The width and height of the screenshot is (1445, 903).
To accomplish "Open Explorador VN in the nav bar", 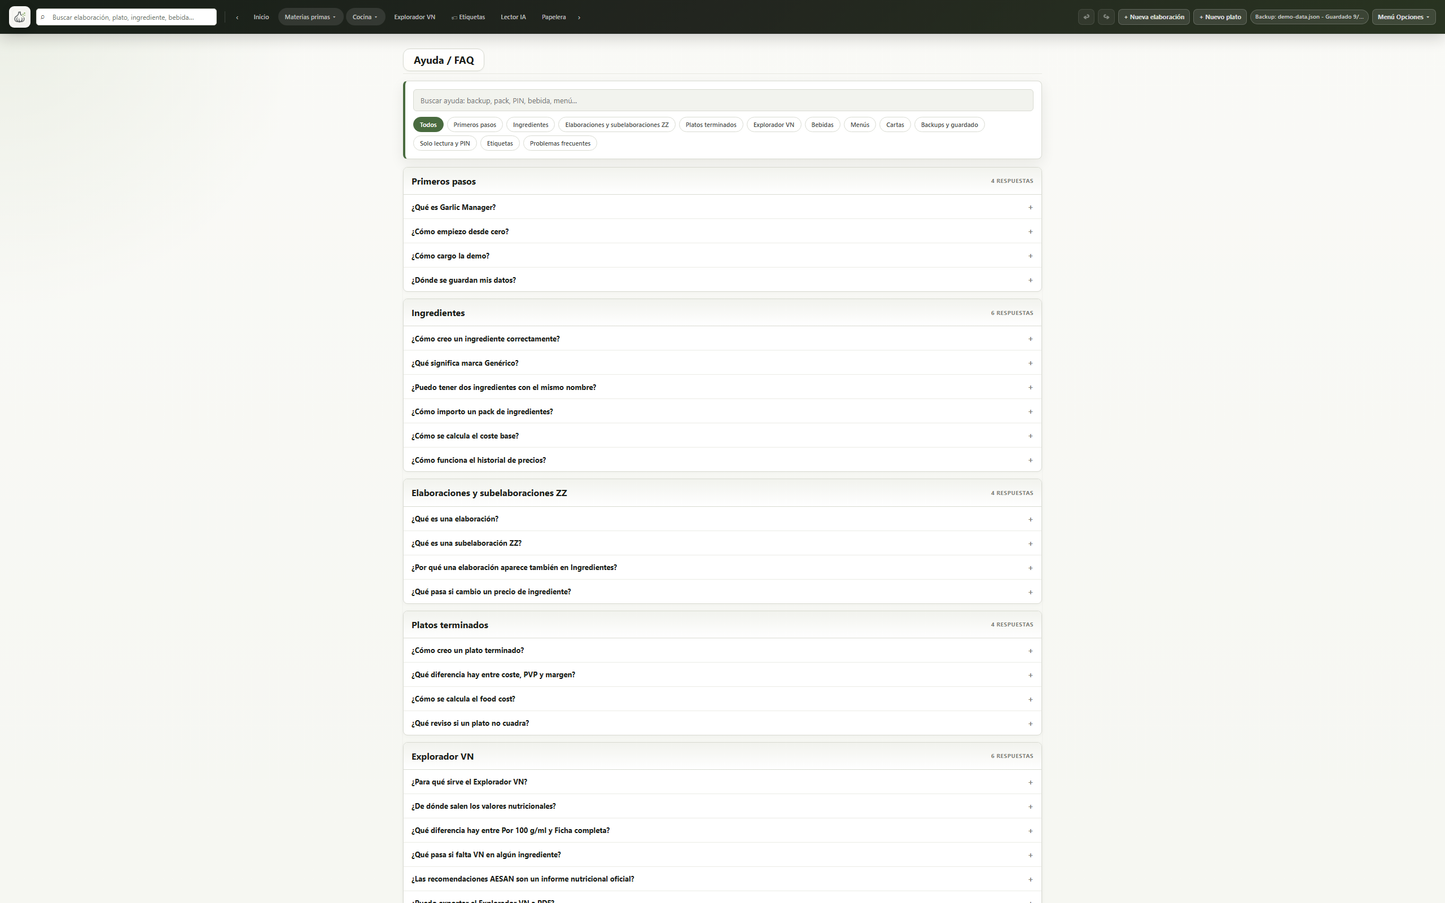I will coord(414,17).
